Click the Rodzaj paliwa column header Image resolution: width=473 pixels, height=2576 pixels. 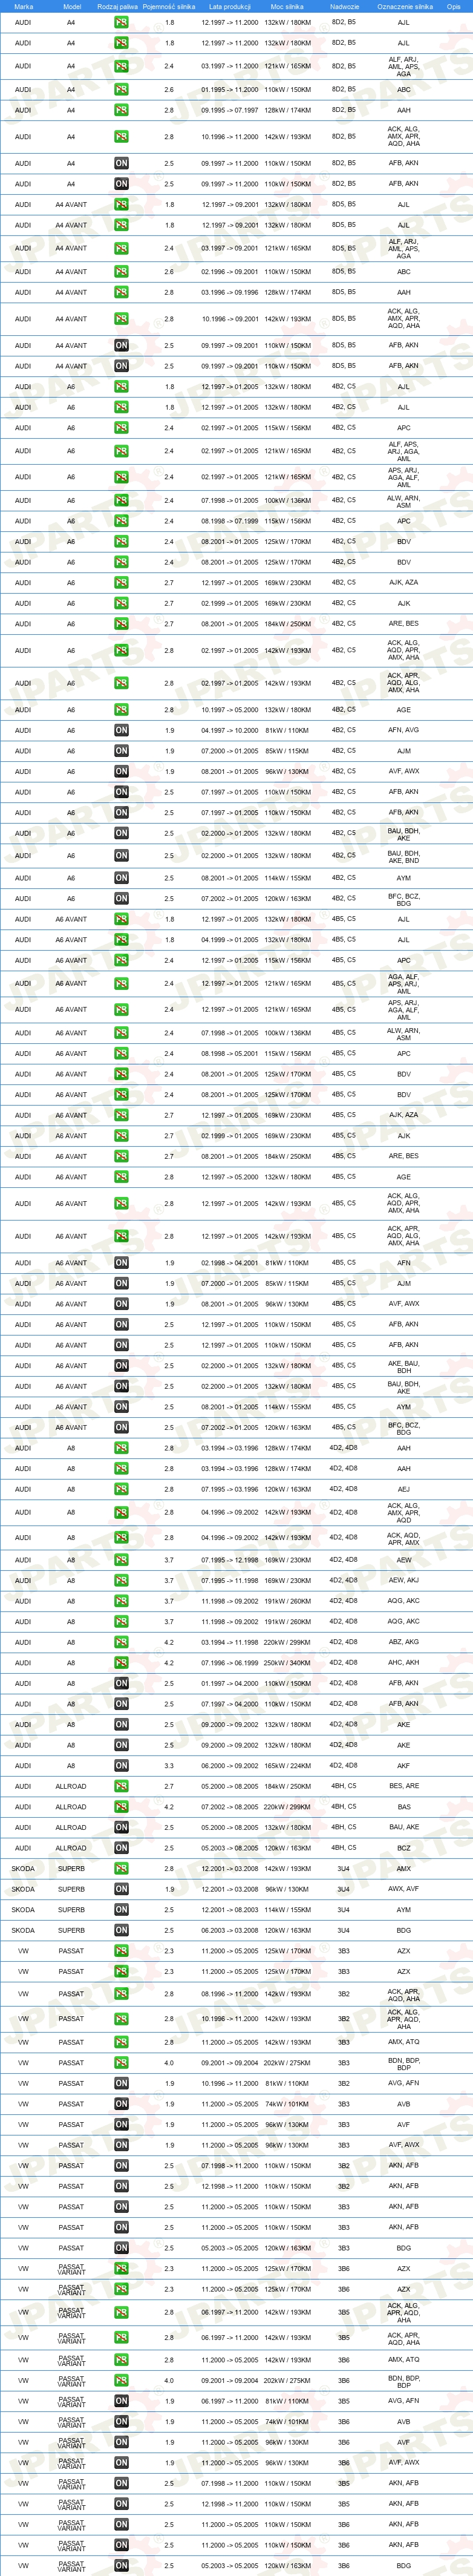(x=117, y=6)
